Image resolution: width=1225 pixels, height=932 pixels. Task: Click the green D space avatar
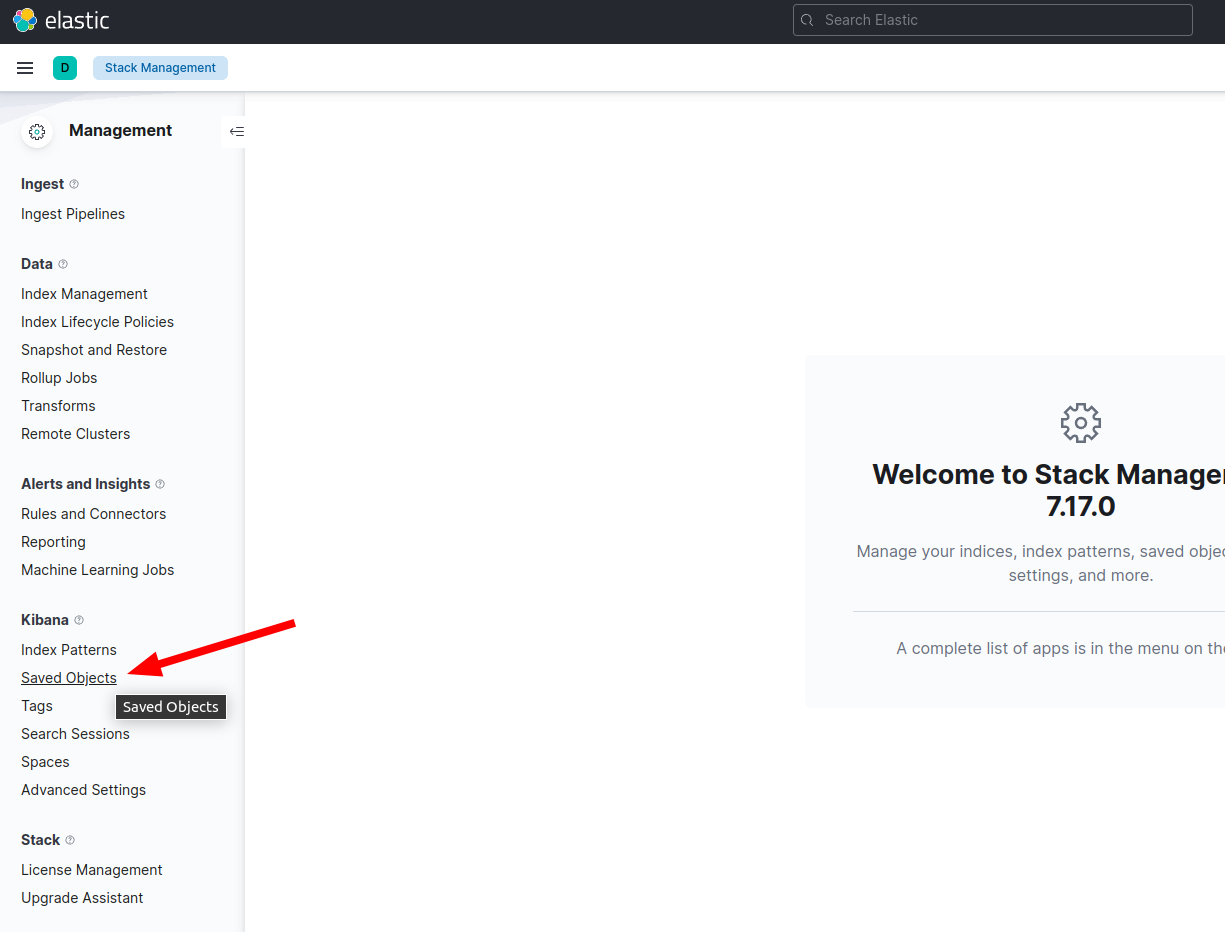(x=65, y=68)
